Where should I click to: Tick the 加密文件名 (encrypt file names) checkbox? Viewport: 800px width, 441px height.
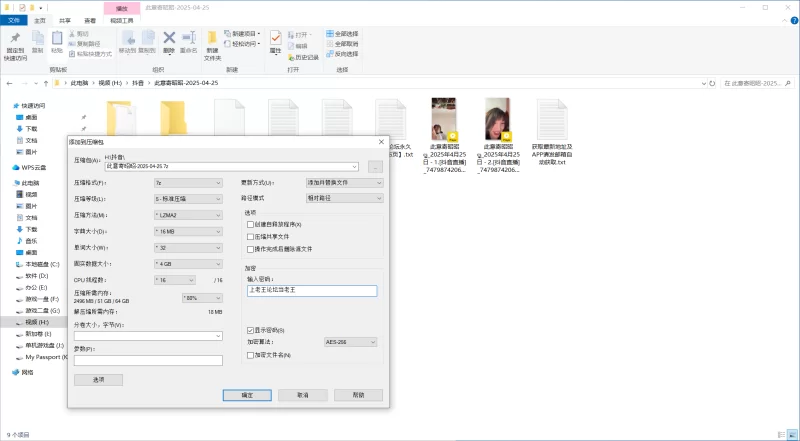(x=250, y=355)
